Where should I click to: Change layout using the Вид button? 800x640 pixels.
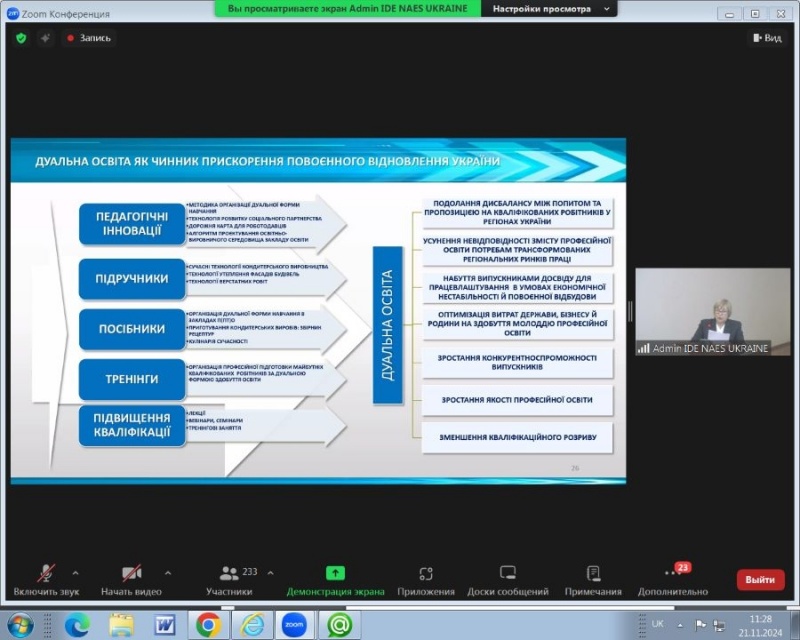766,38
